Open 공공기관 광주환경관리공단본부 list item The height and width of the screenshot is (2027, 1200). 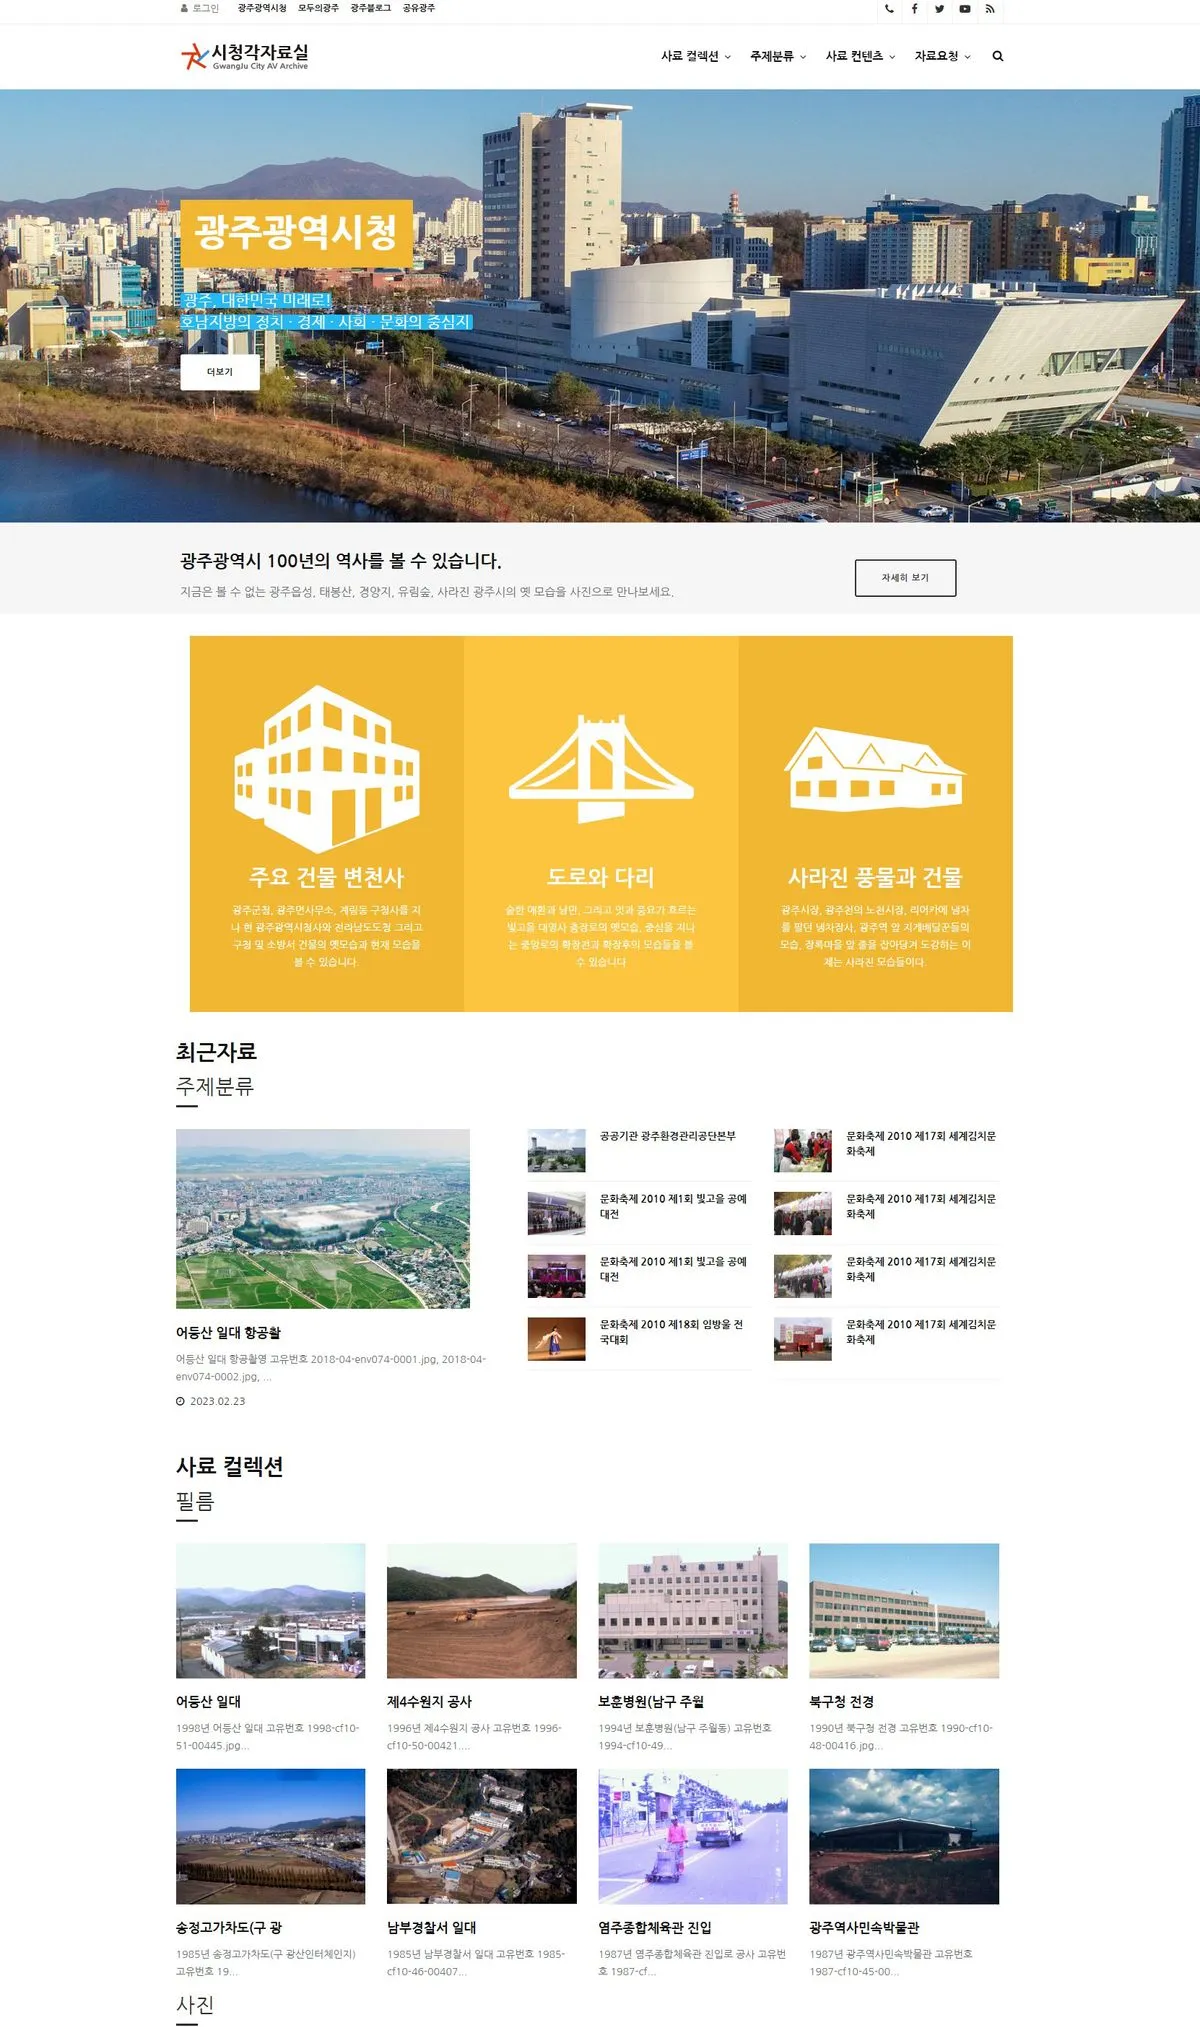[668, 1136]
